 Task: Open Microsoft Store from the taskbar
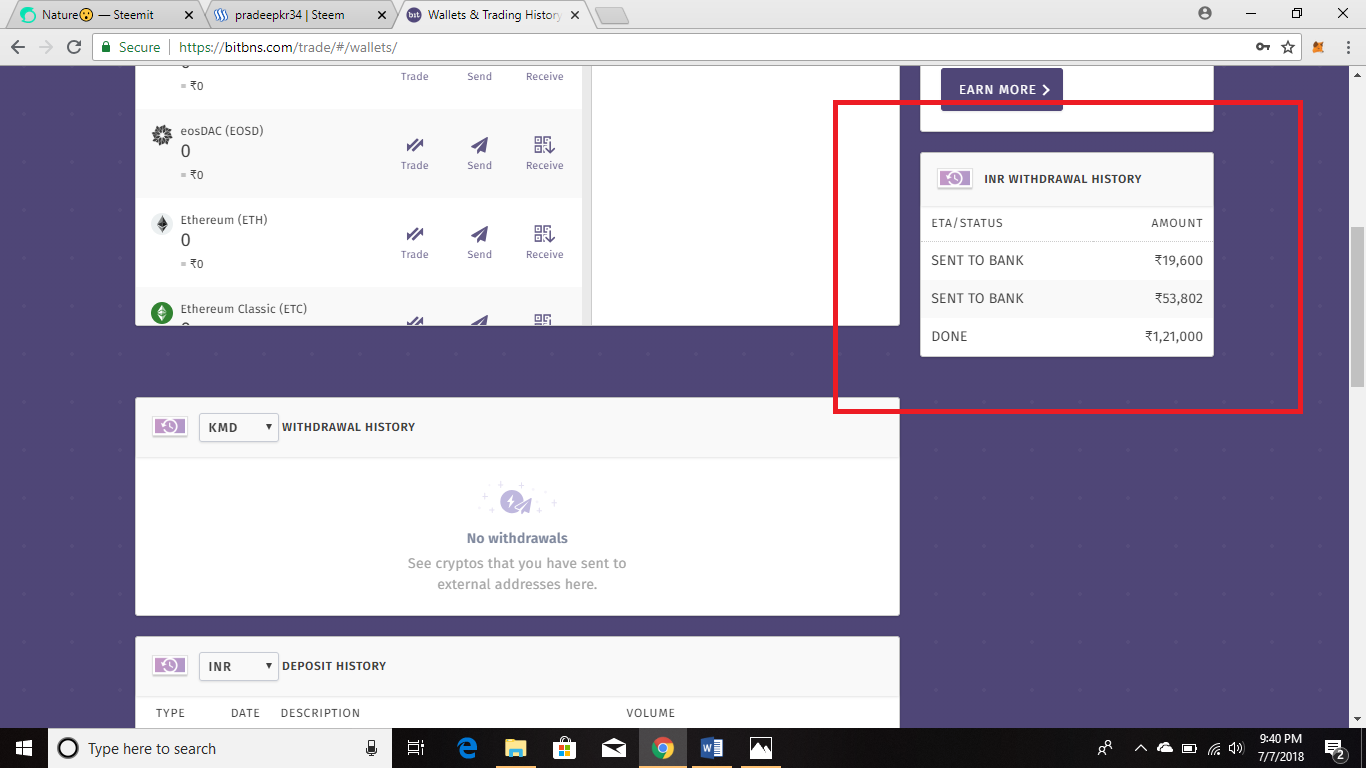pyautogui.click(x=564, y=748)
